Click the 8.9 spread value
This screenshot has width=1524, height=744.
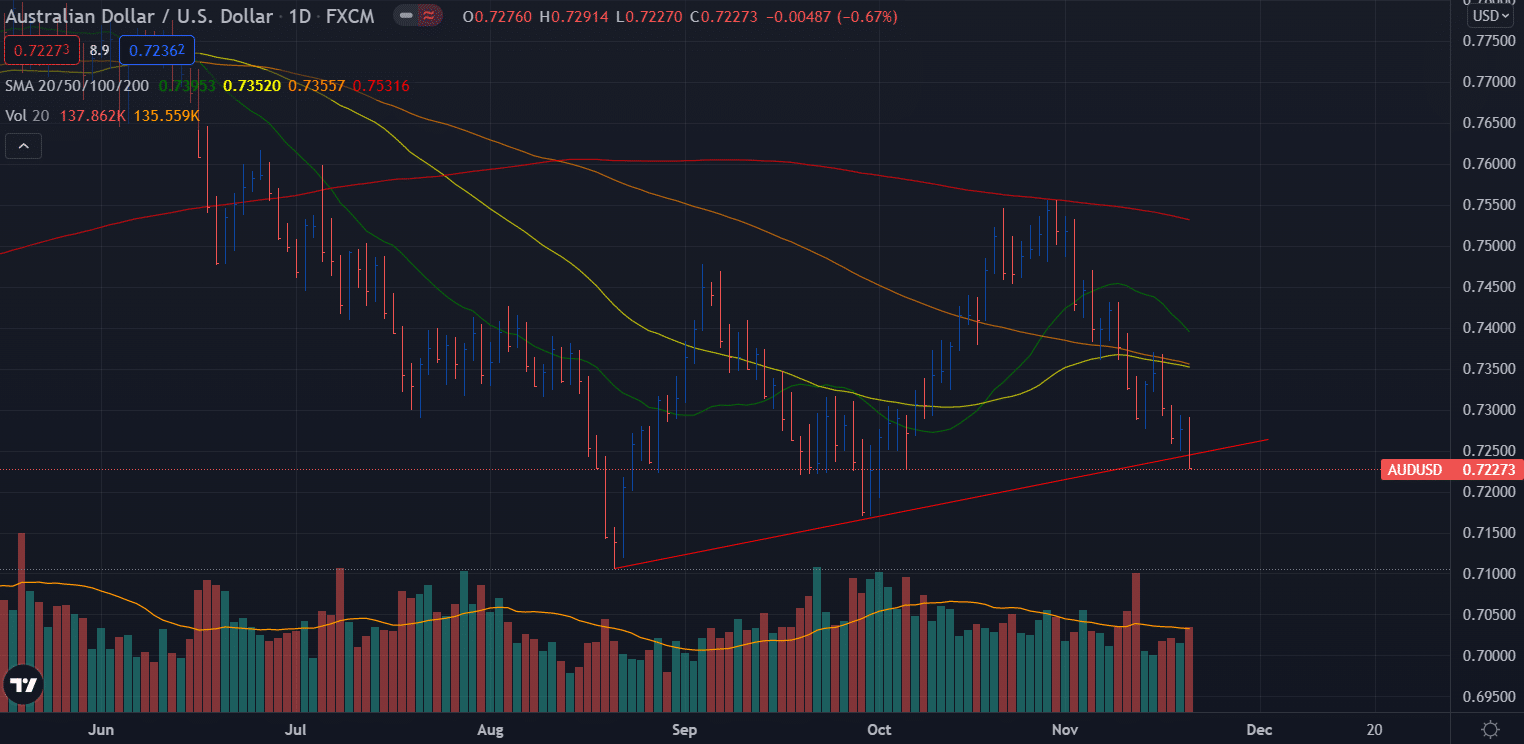pos(100,50)
